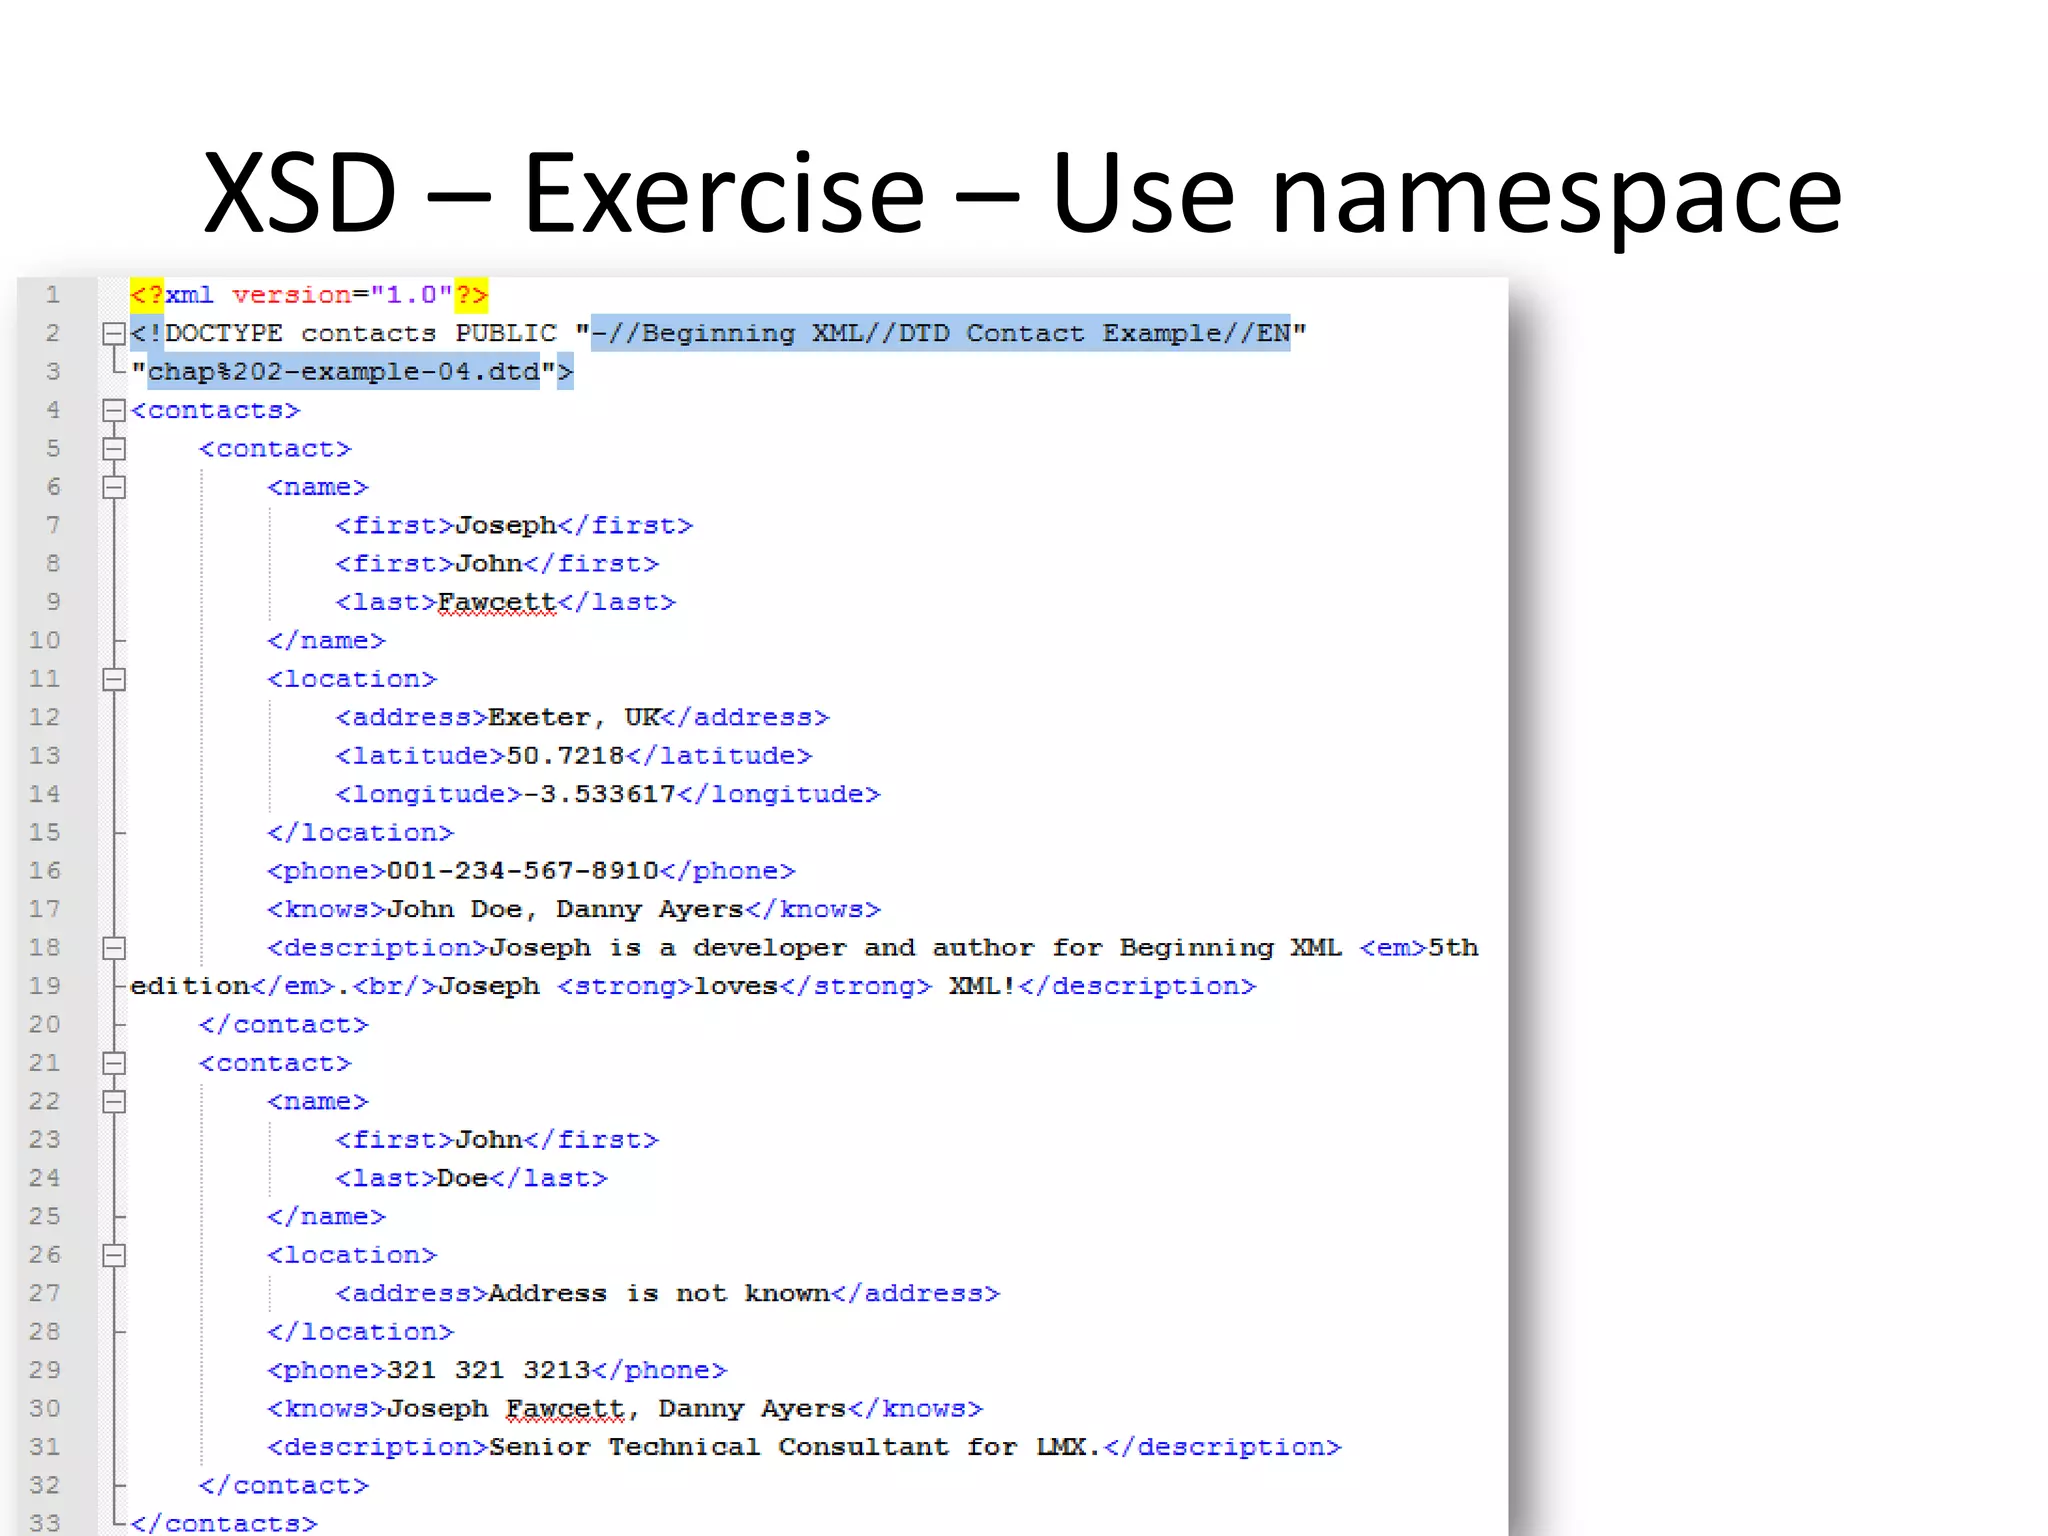
Task: Click the closing </location> tag on line 28
Action: 361,1332
